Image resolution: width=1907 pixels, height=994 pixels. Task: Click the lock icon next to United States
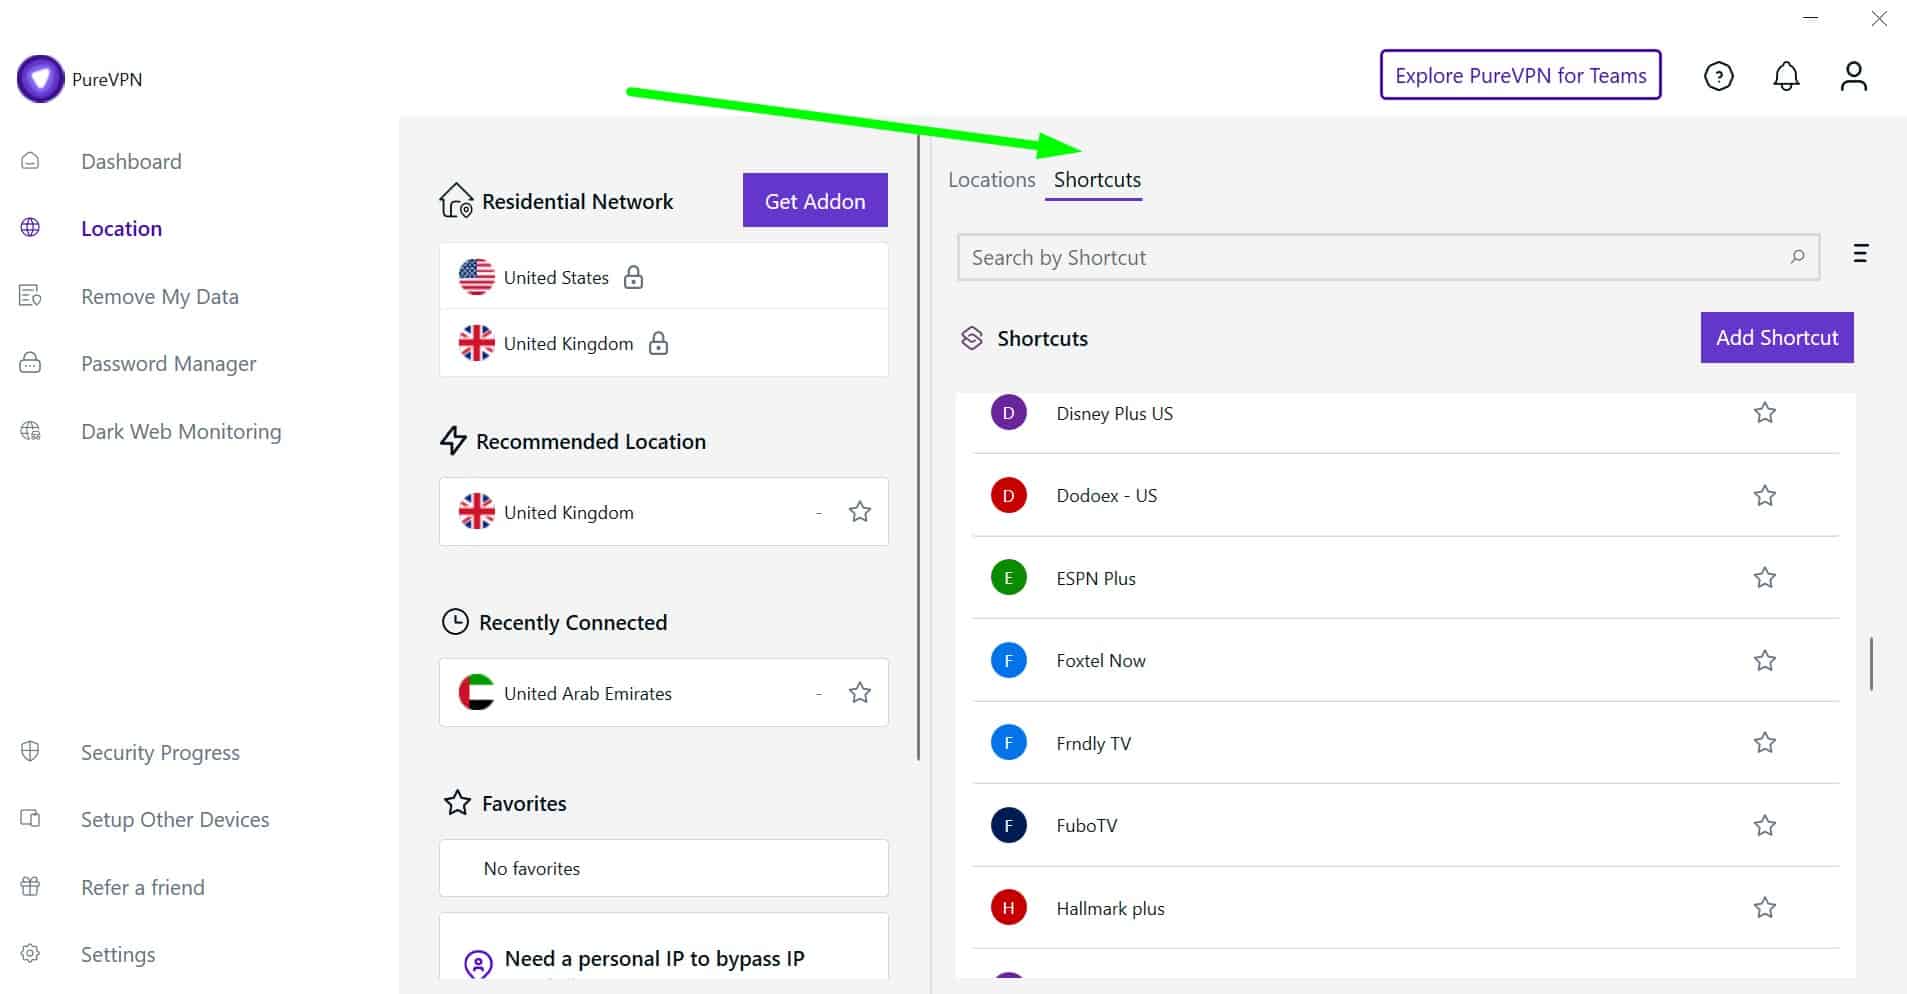(633, 277)
